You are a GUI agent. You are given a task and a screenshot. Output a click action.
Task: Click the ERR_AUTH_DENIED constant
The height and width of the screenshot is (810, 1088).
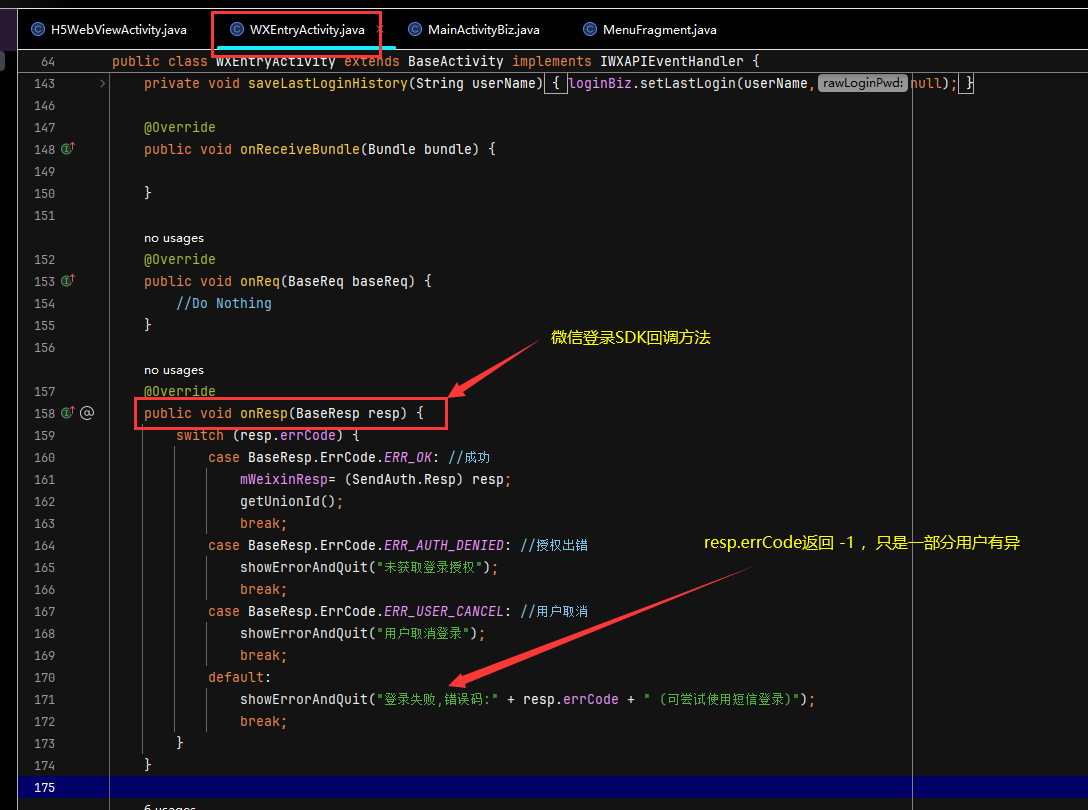(x=444, y=546)
